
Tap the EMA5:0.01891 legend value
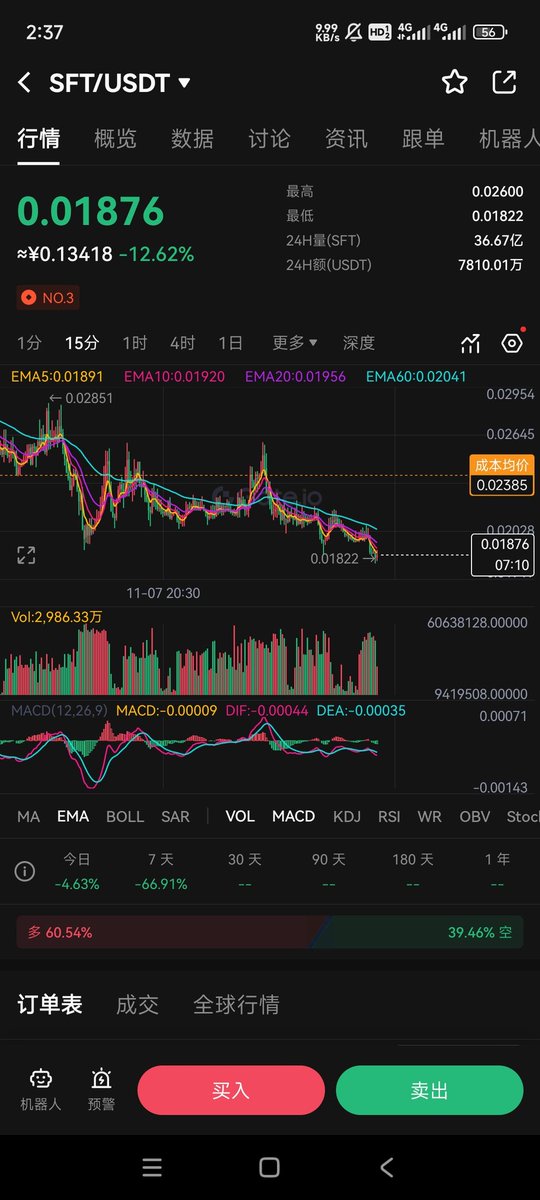[x=57, y=377]
